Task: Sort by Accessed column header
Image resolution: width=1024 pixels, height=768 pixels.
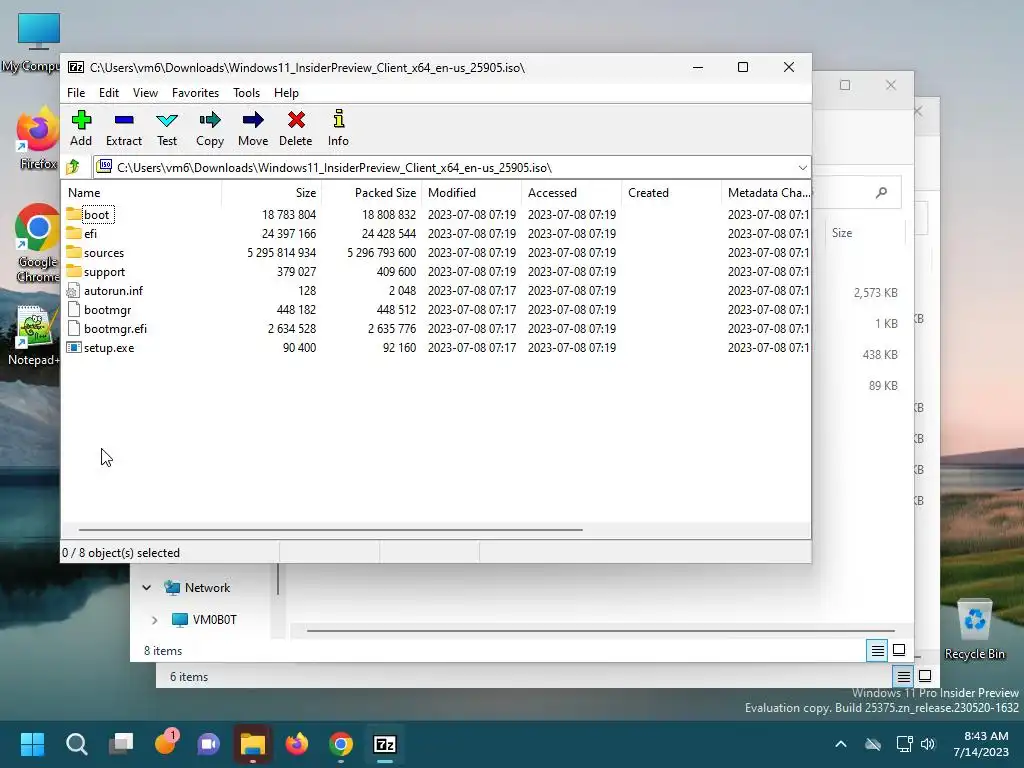Action: pos(571,193)
